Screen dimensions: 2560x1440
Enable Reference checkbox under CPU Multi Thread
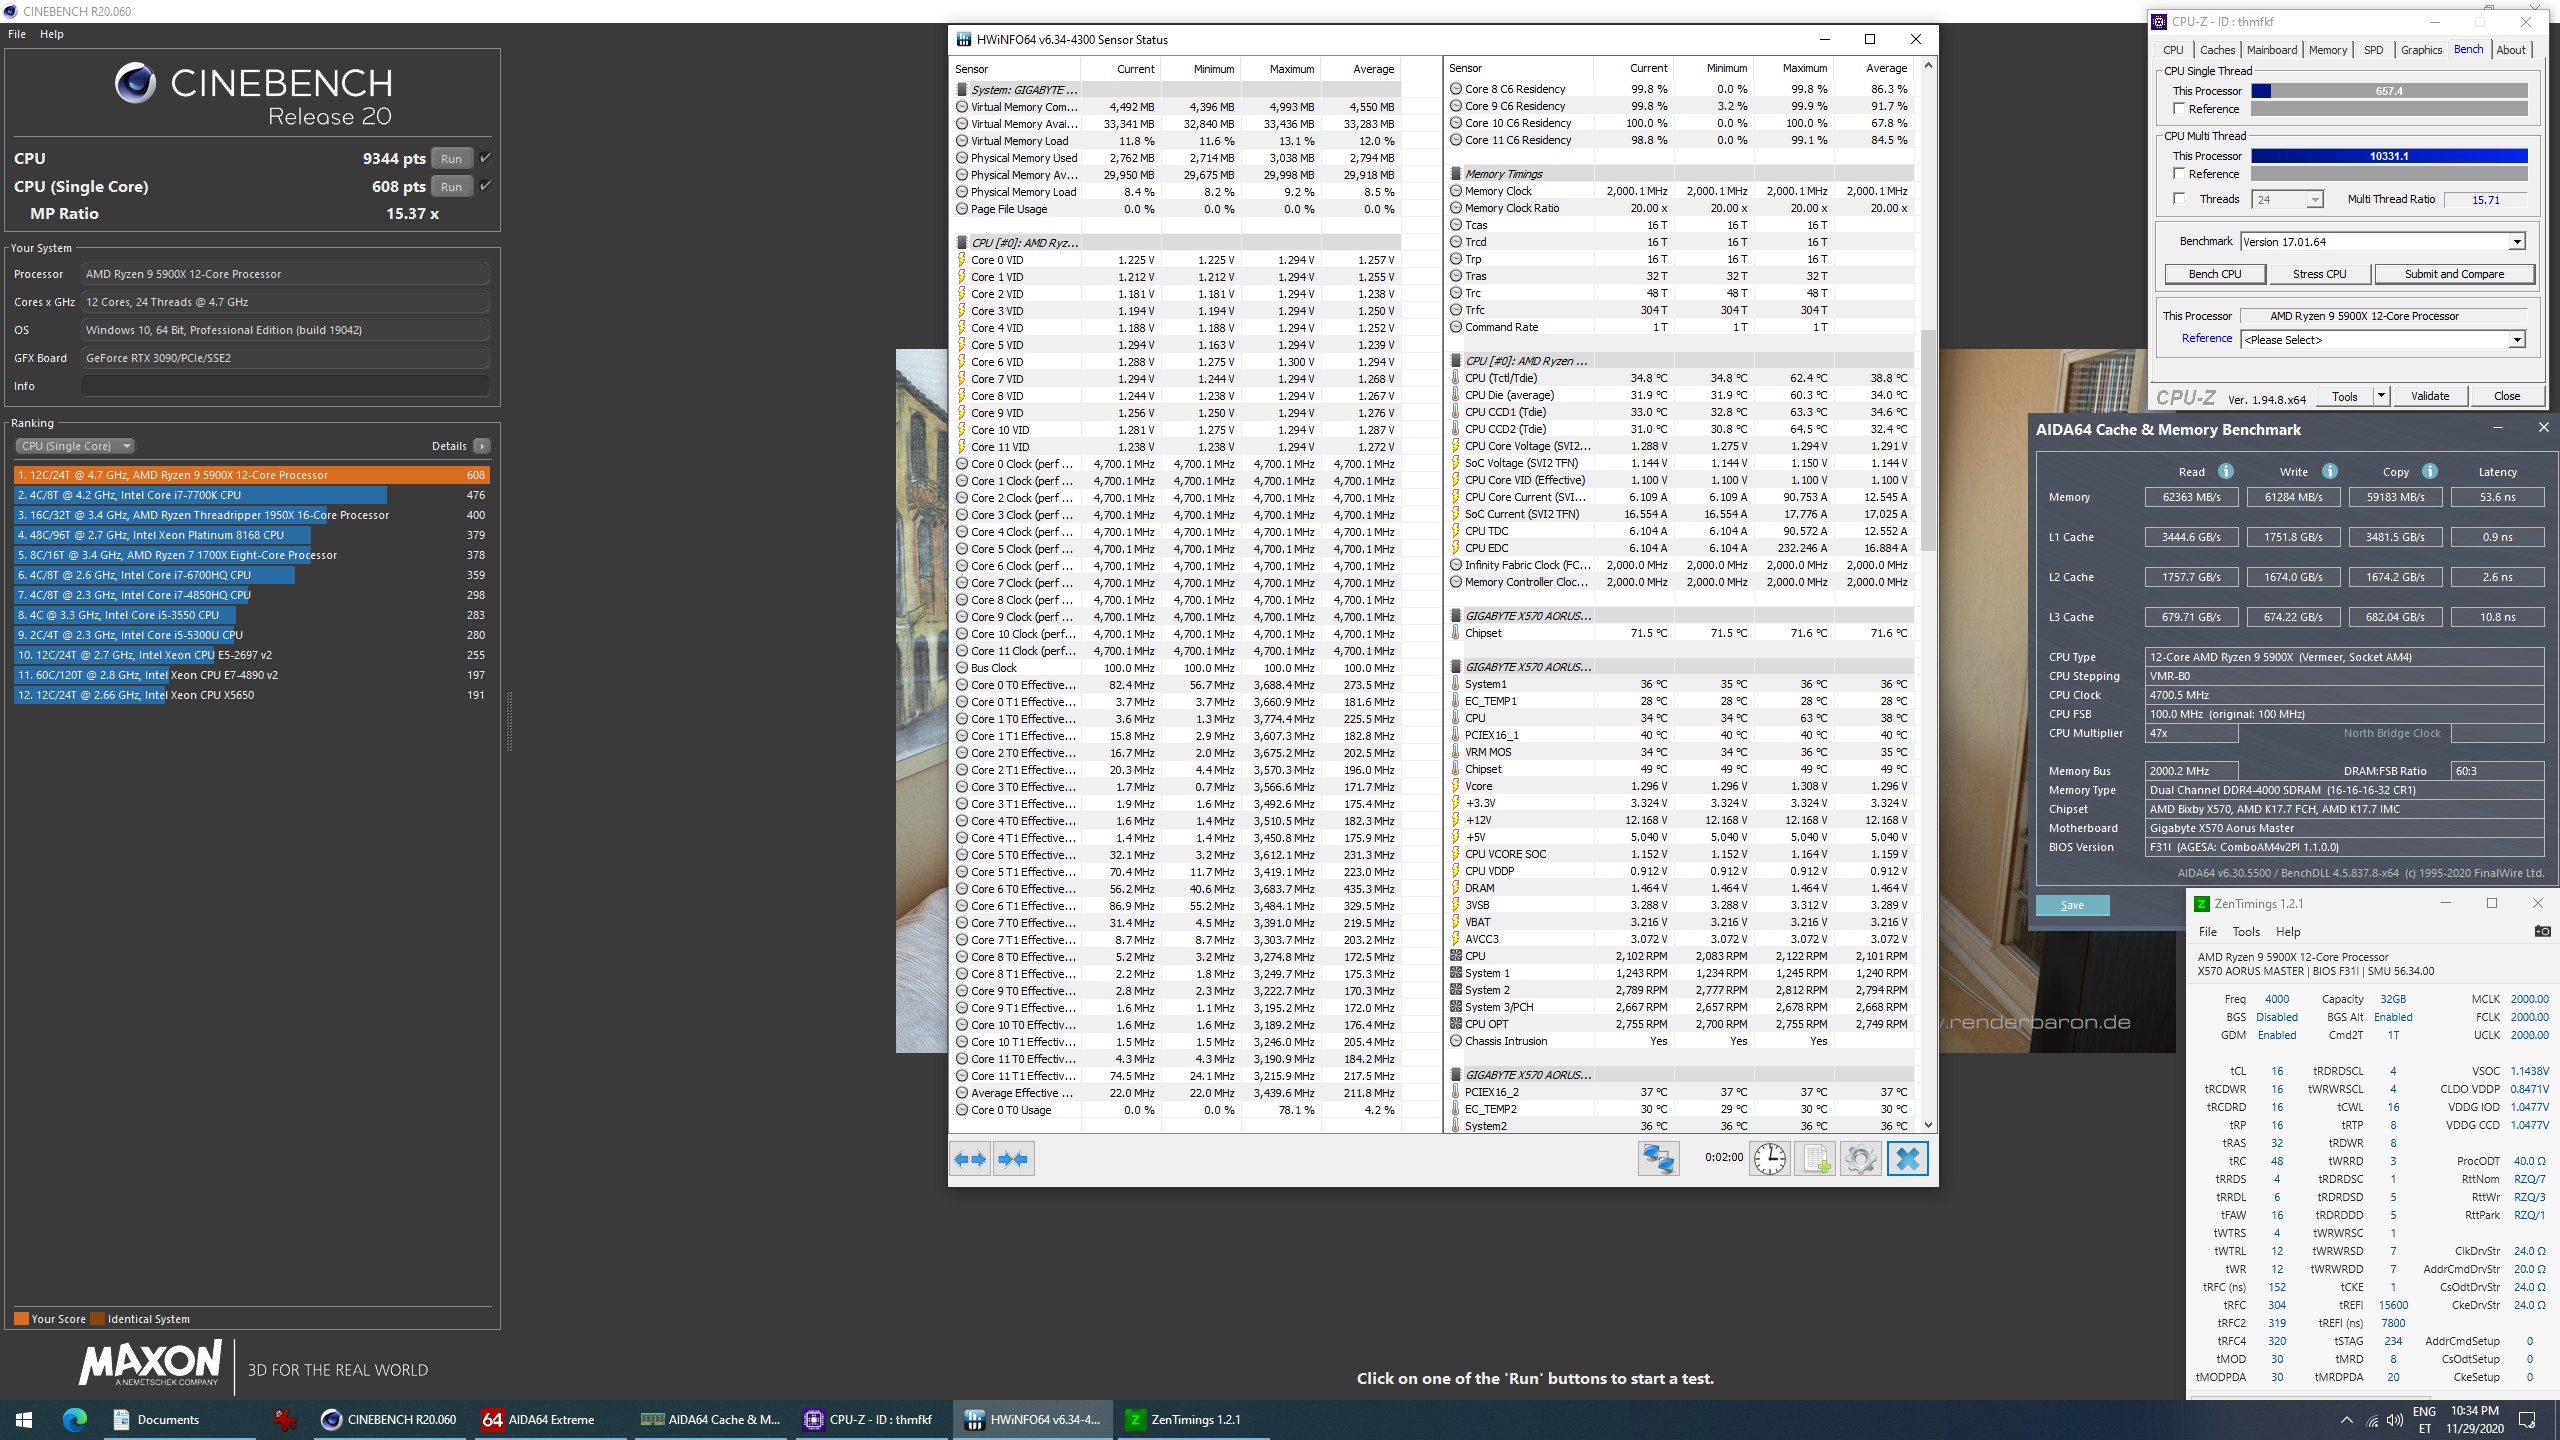pos(2179,174)
